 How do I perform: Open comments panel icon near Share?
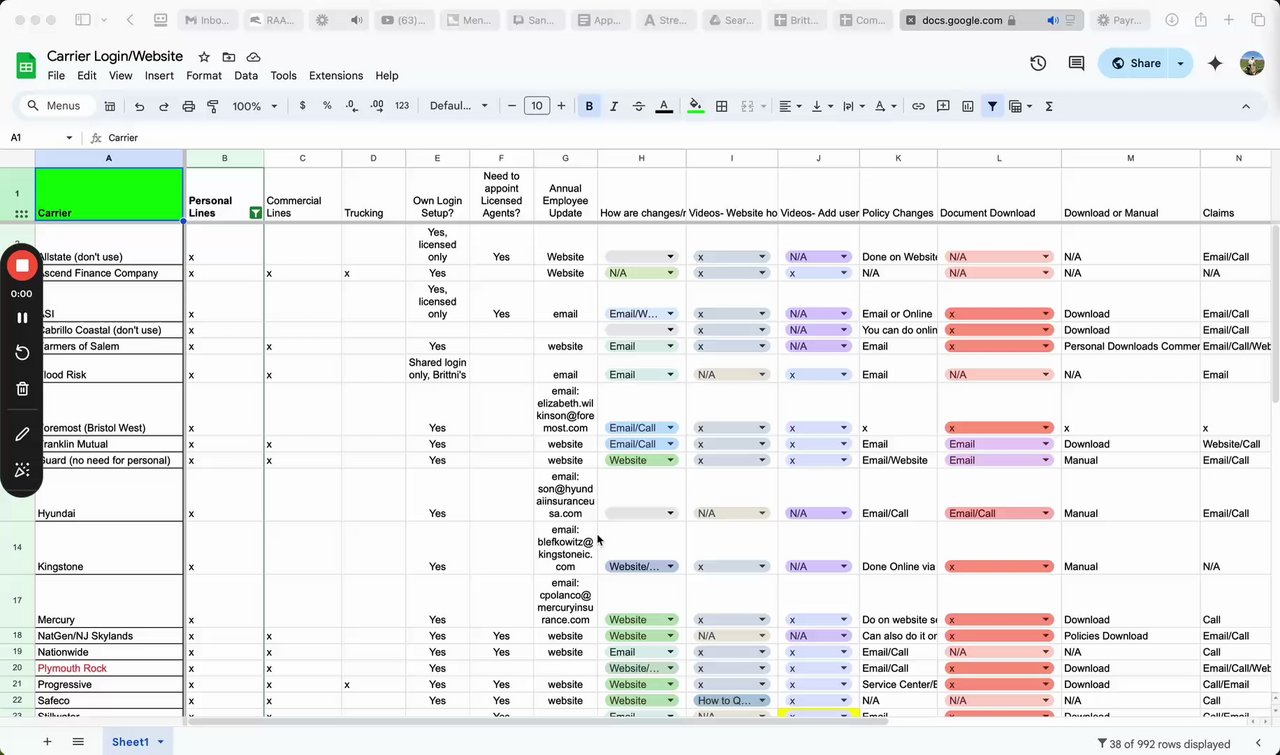coord(1076,63)
